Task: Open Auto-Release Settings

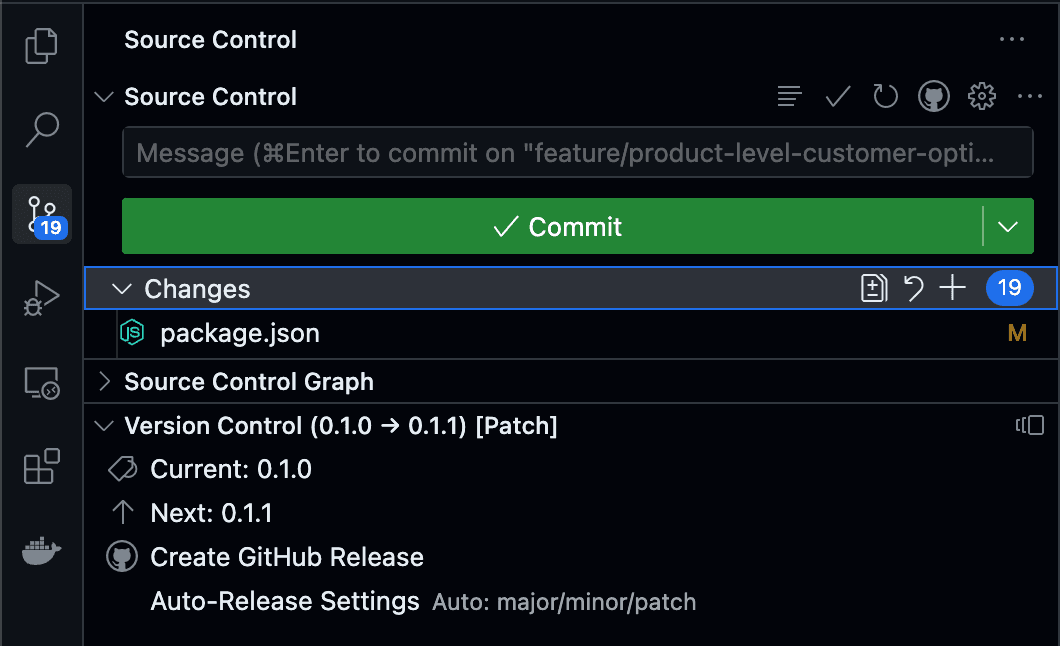Action: 285,601
